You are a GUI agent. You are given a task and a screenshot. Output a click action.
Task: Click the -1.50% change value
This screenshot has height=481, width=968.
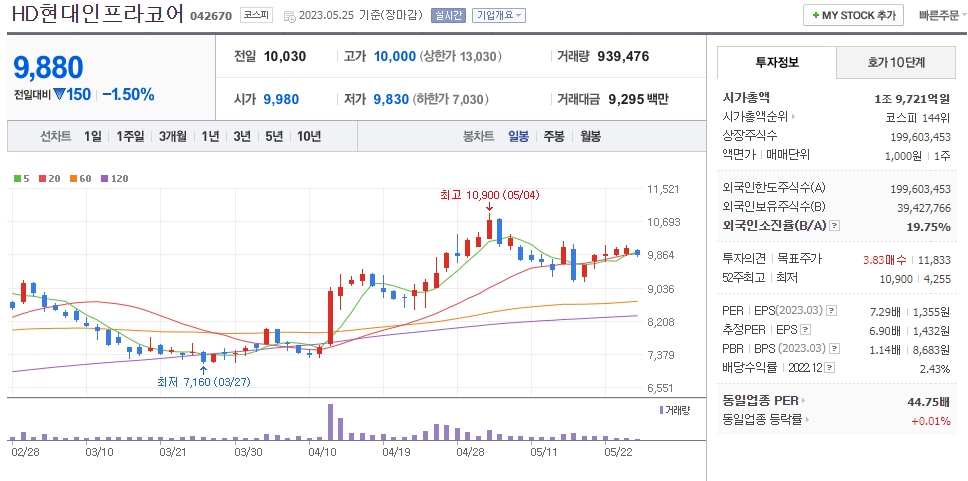click(128, 94)
